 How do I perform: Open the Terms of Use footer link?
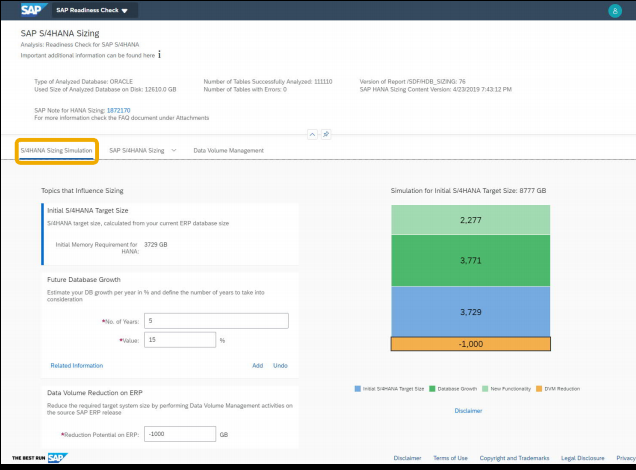(x=450, y=458)
